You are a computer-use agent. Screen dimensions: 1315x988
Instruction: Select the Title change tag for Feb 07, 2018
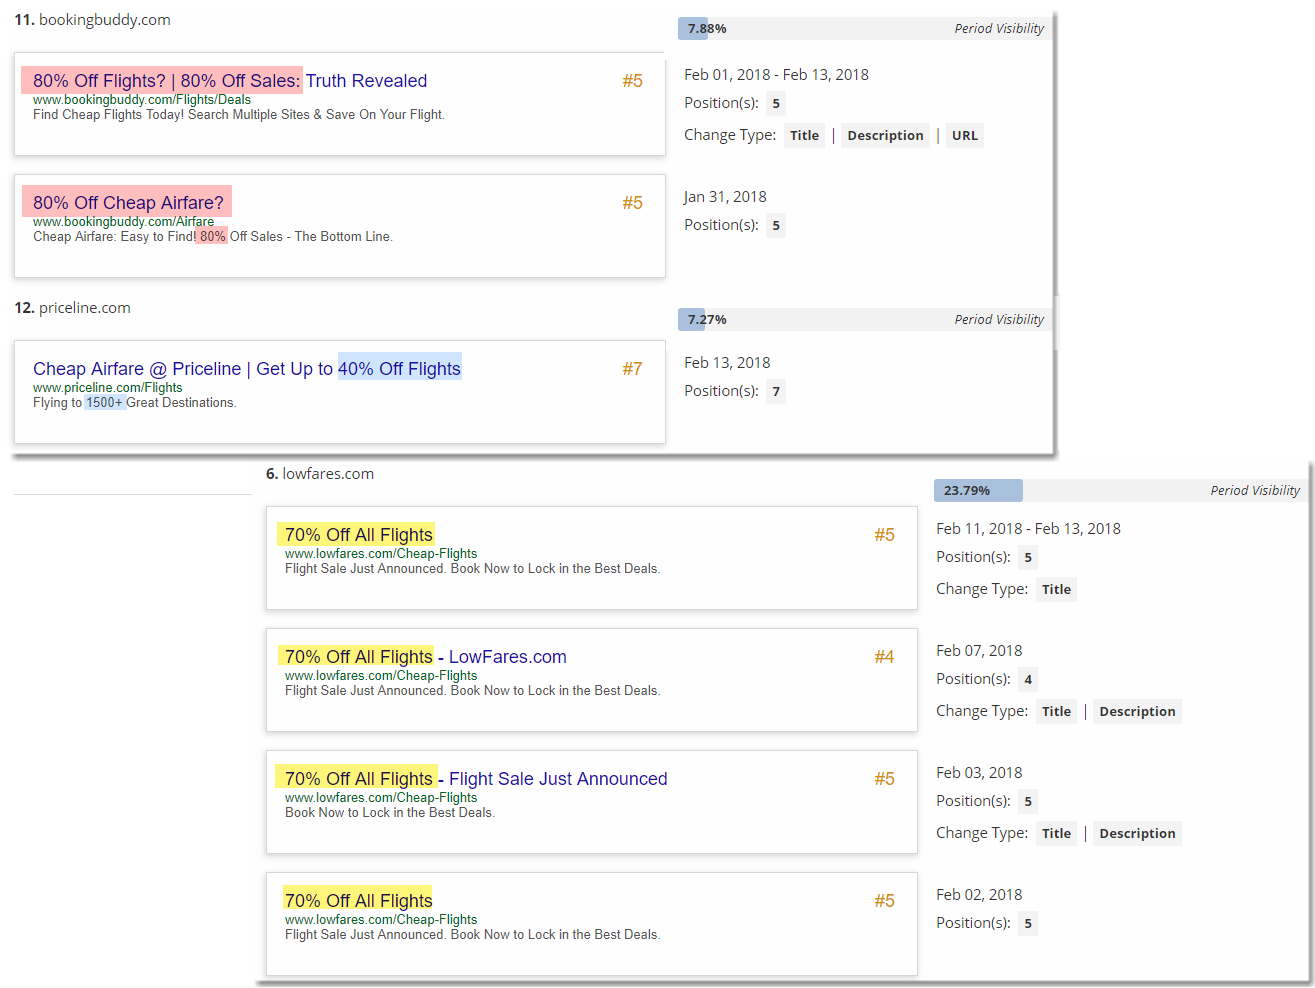coord(1056,712)
